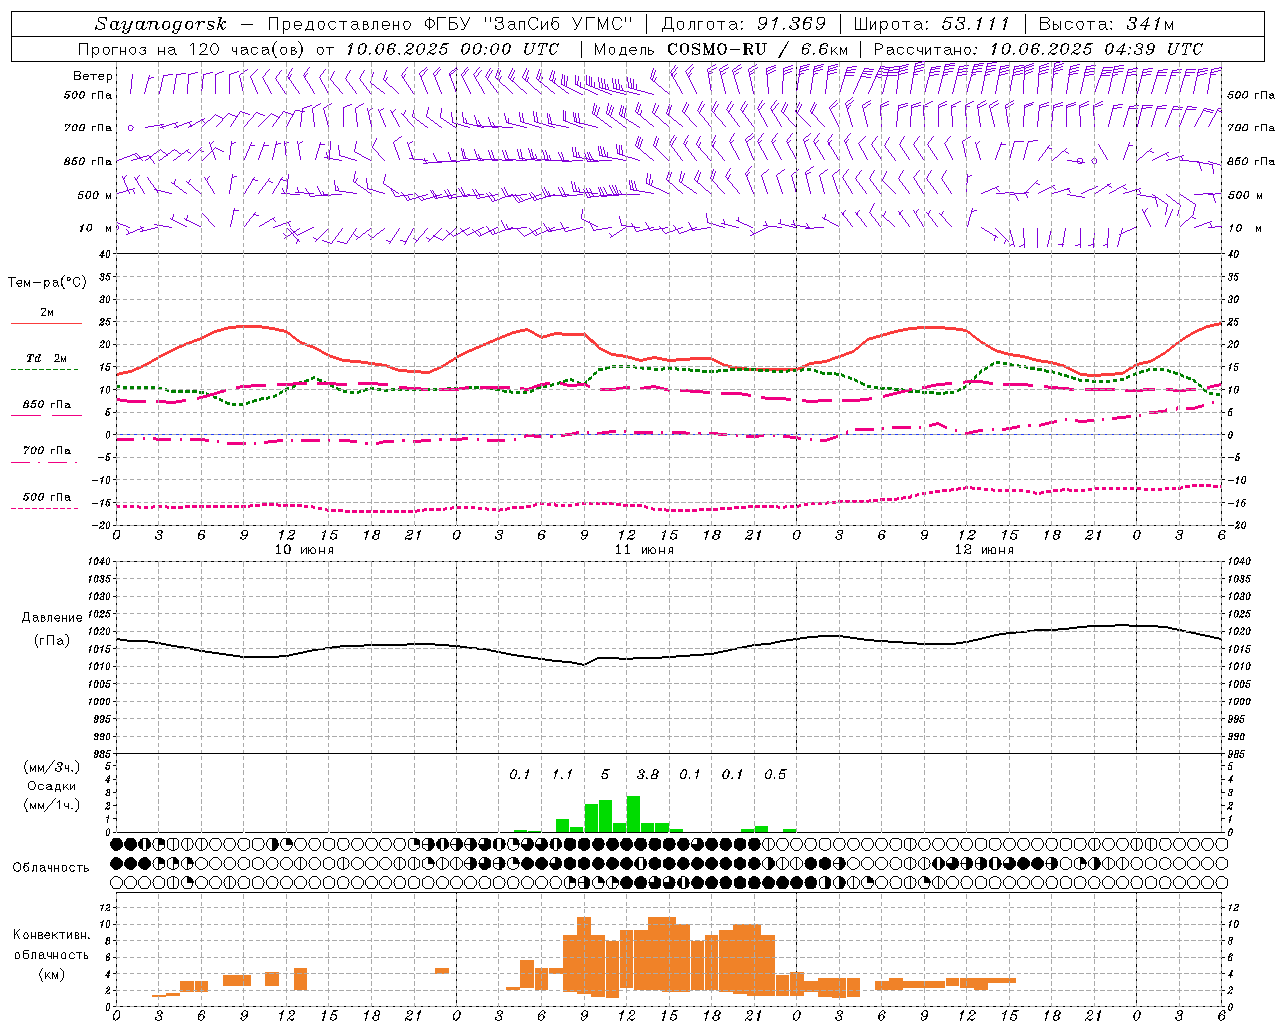Click the Sayanogorsk station title
1280x1024 pixels.
[x=161, y=24]
